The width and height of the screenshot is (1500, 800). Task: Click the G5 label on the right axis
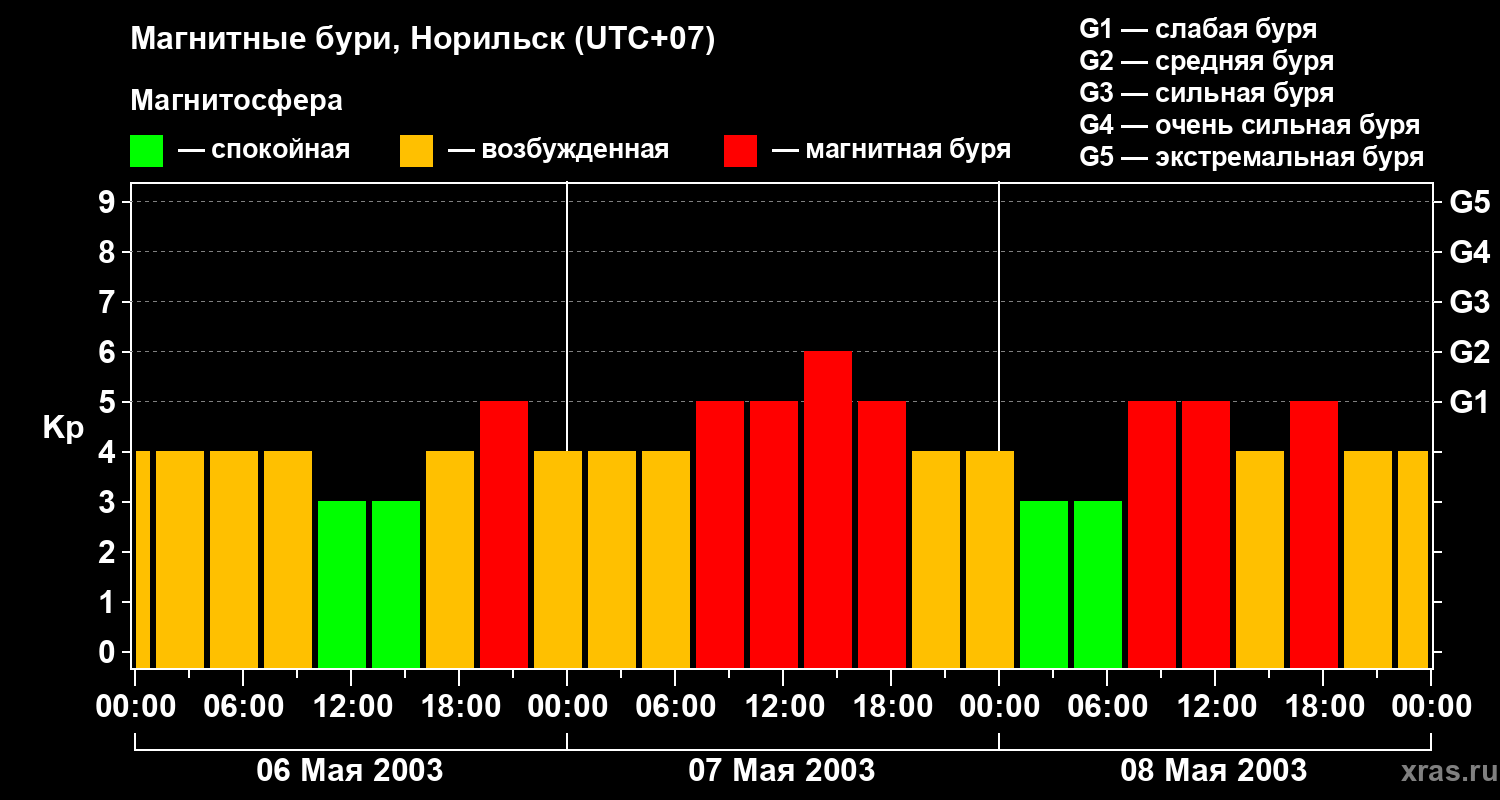1470,202
